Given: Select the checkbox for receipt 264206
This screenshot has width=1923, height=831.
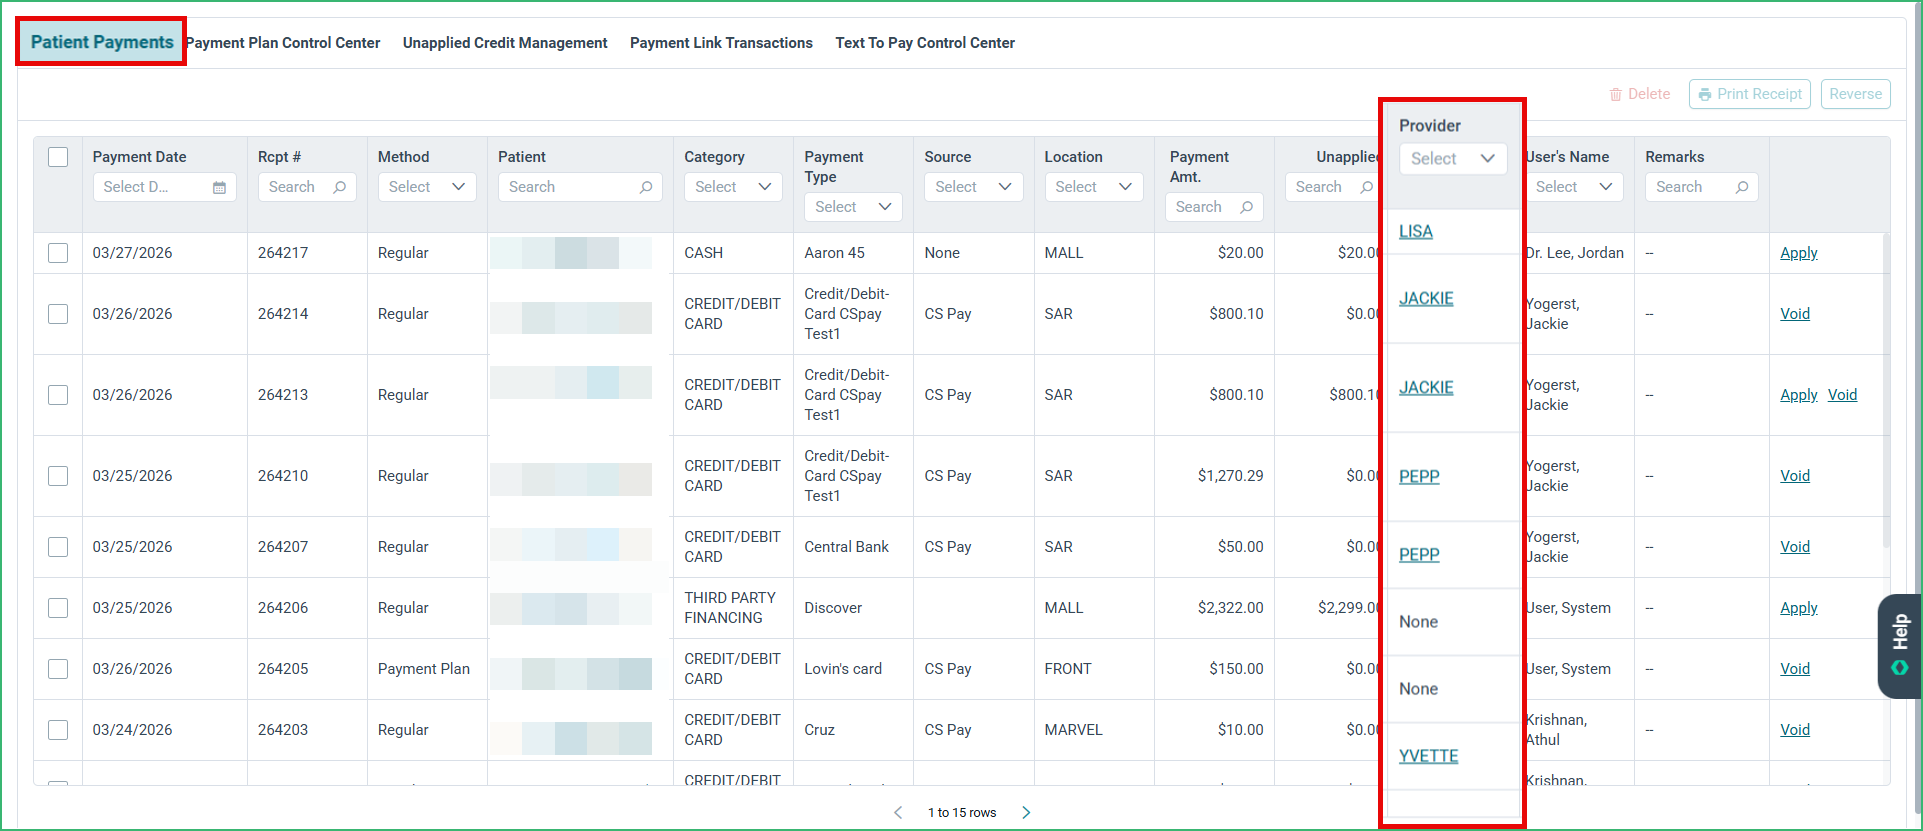Looking at the screenshot, I should pyautogui.click(x=58, y=608).
